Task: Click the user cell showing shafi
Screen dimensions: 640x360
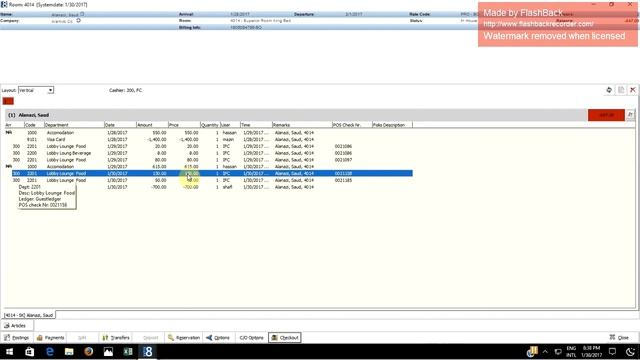Action: pyautogui.click(x=227, y=187)
